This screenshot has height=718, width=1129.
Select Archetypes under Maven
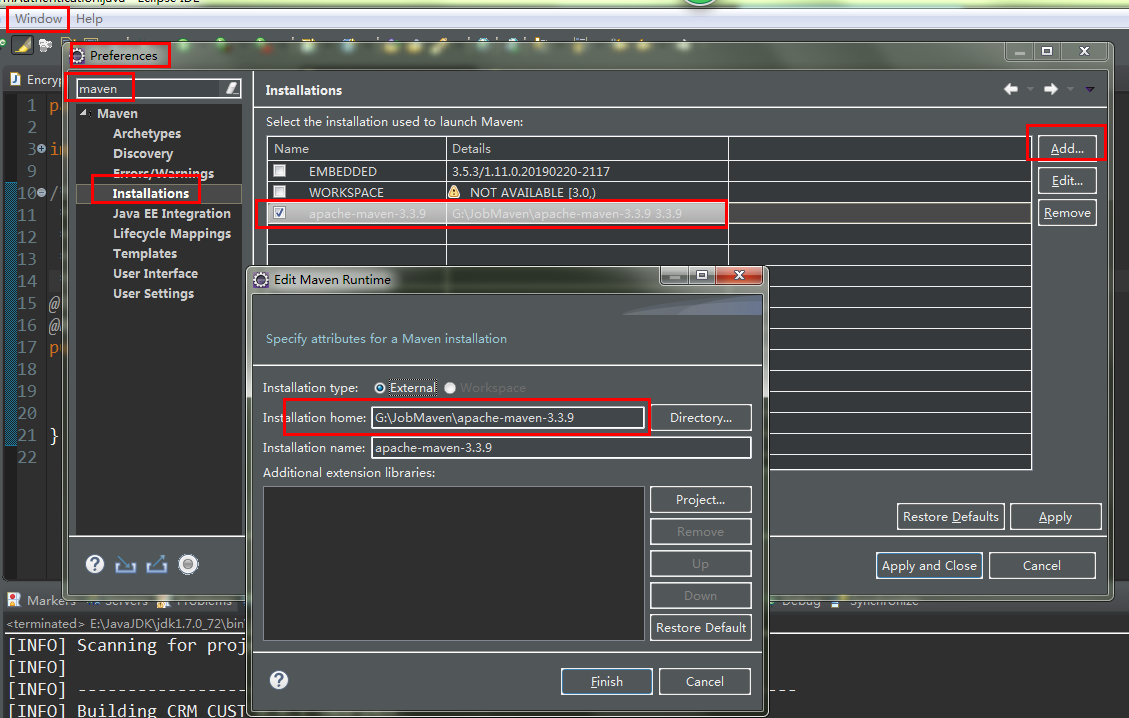(147, 133)
